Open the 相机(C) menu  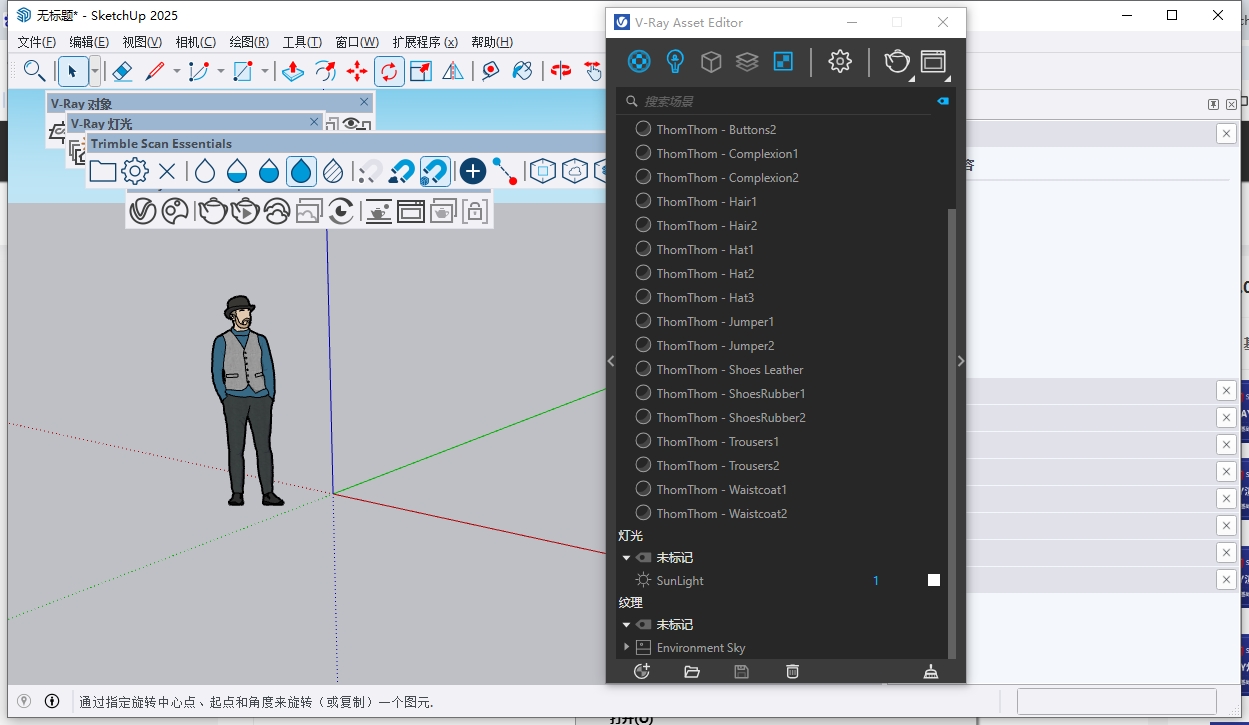point(195,42)
